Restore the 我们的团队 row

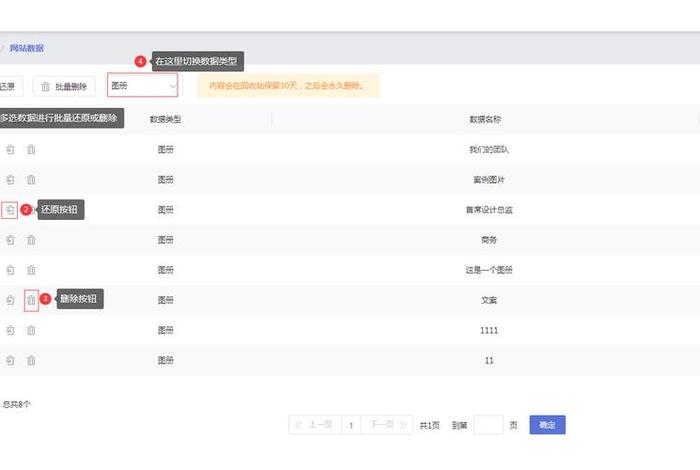[10, 150]
